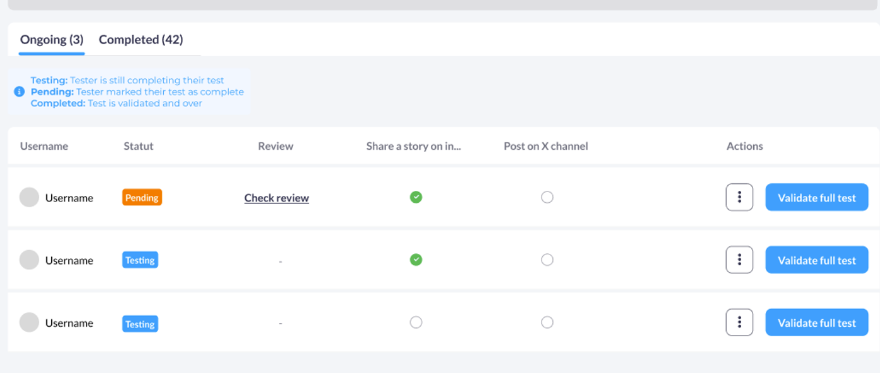Click the Share a story on in... header
The height and width of the screenshot is (373, 880).
414,146
